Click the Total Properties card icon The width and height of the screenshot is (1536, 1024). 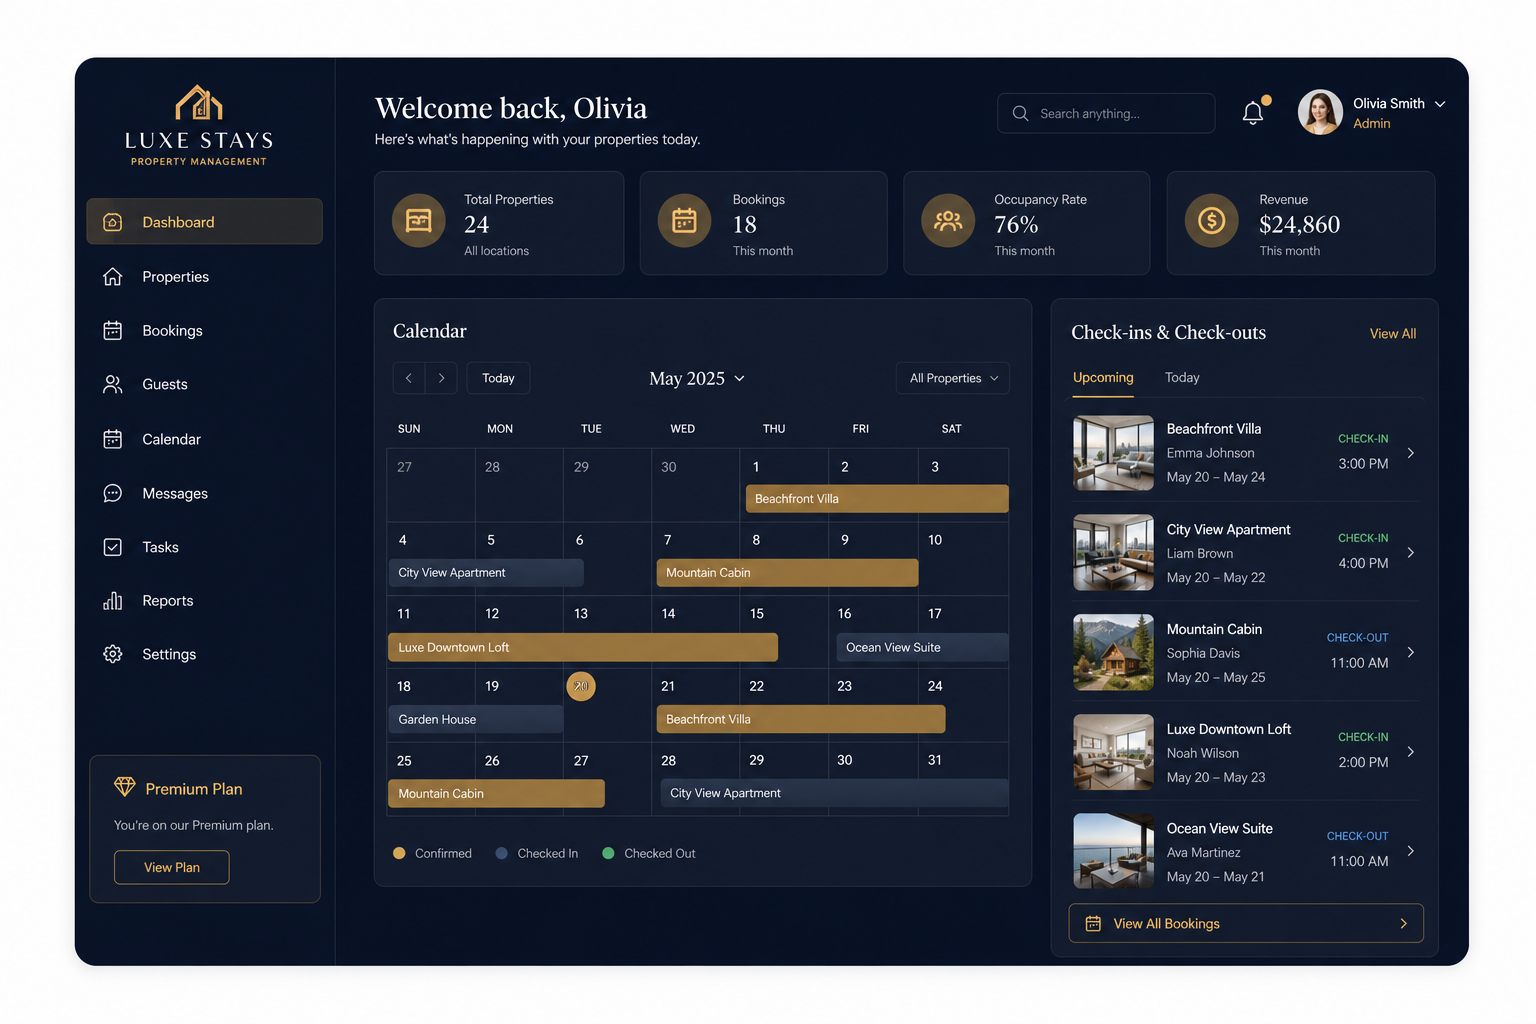coord(419,220)
